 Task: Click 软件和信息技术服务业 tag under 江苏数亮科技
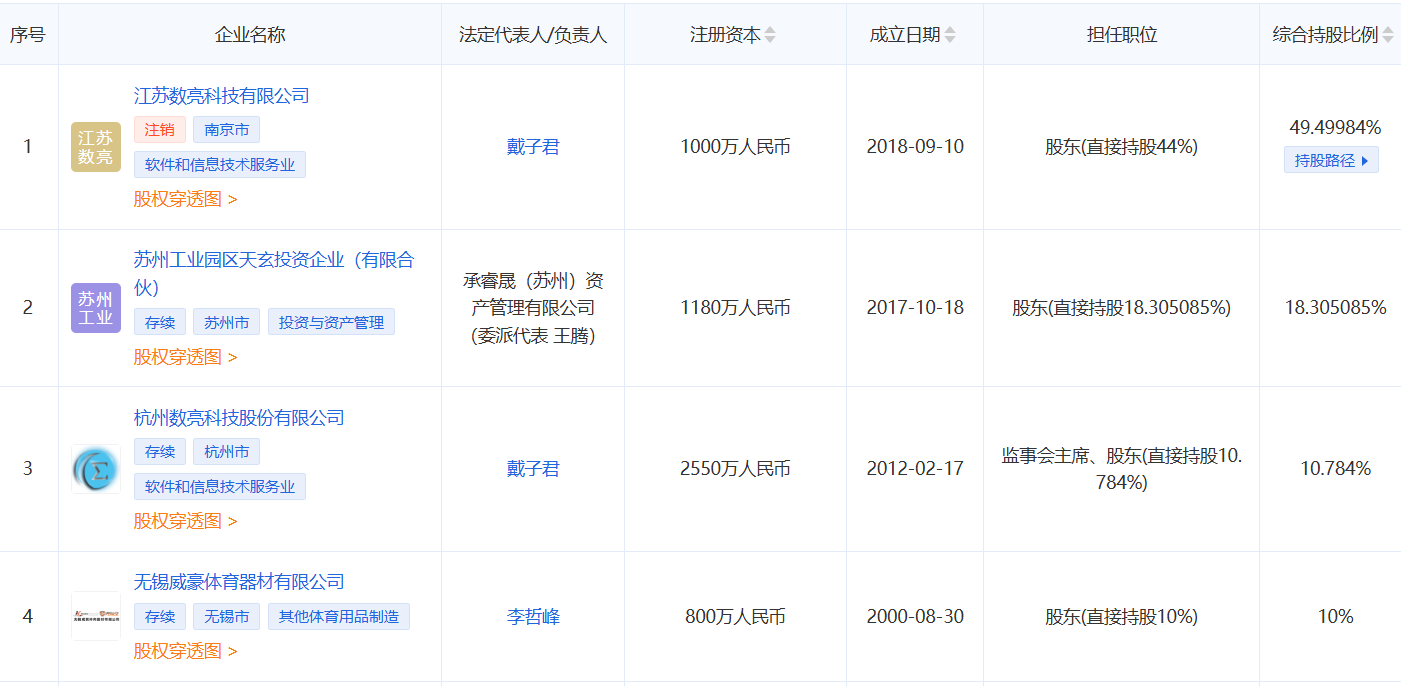[220, 165]
